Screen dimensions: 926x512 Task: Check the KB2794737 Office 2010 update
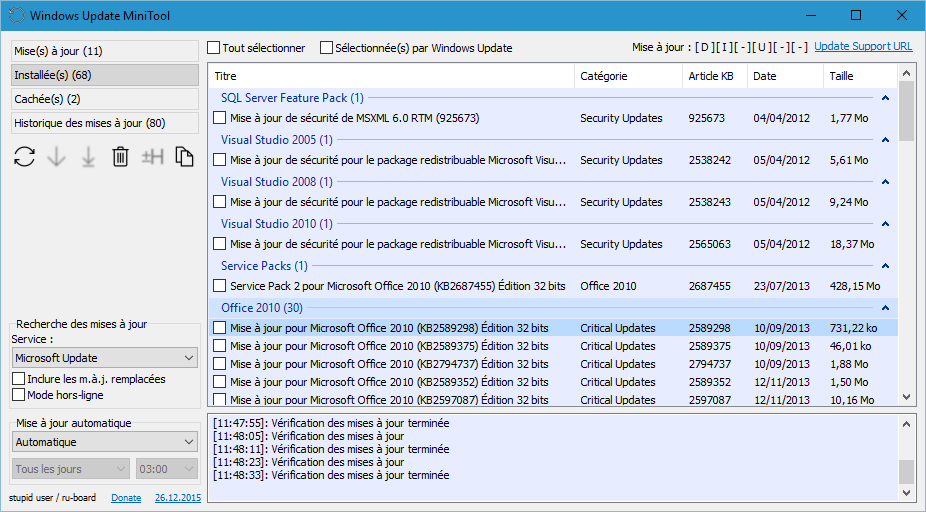pos(220,364)
